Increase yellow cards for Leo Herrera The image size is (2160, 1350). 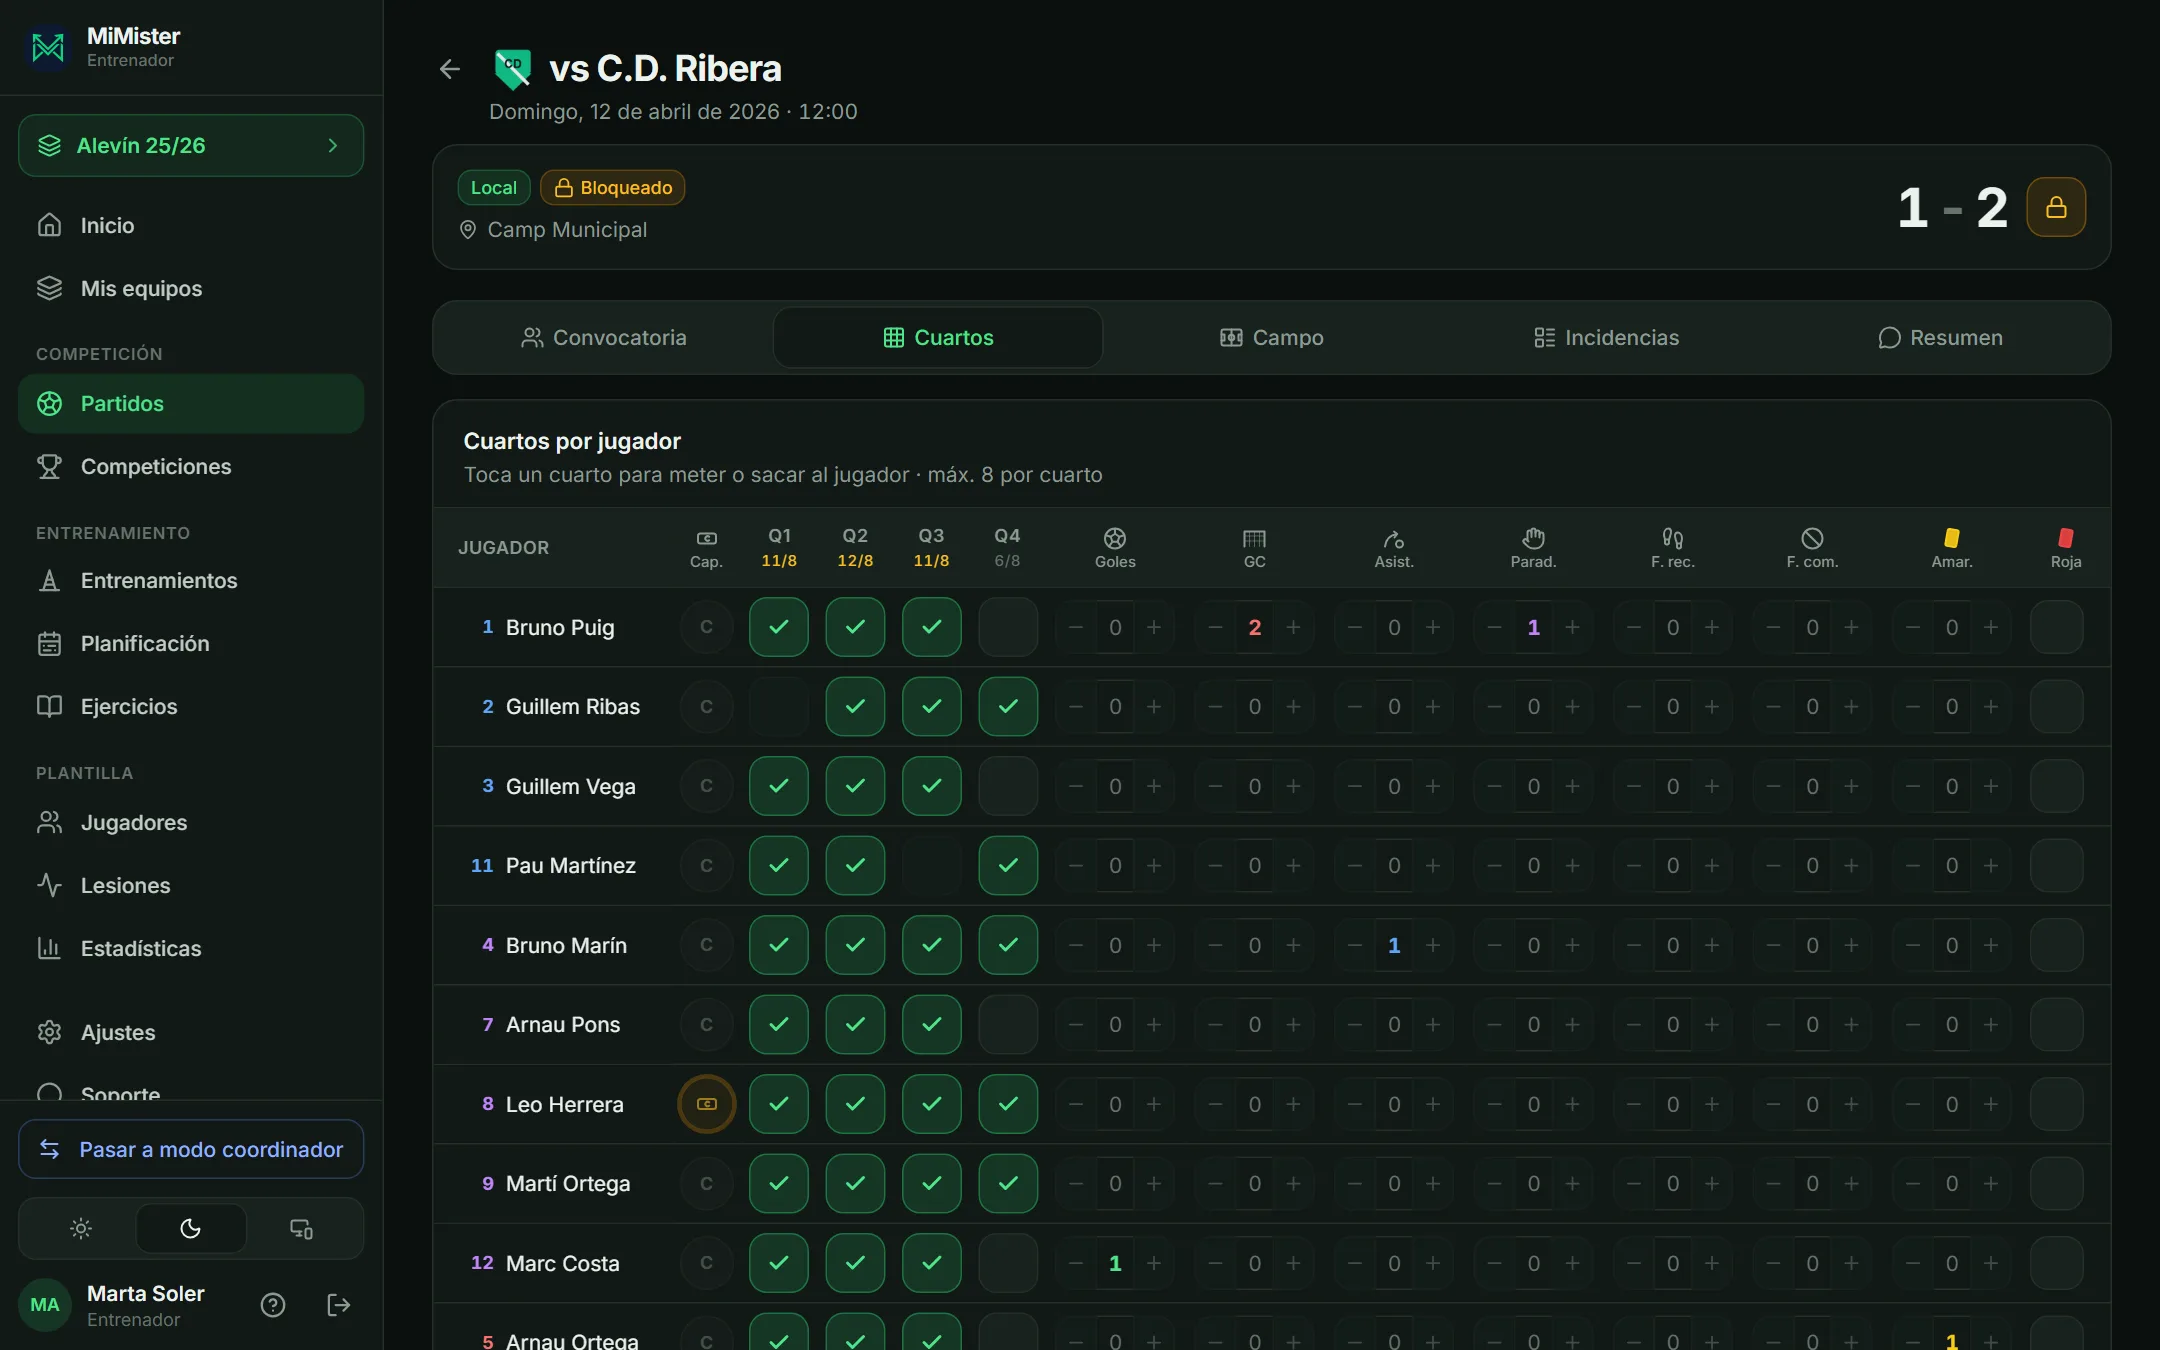coord(1991,1104)
